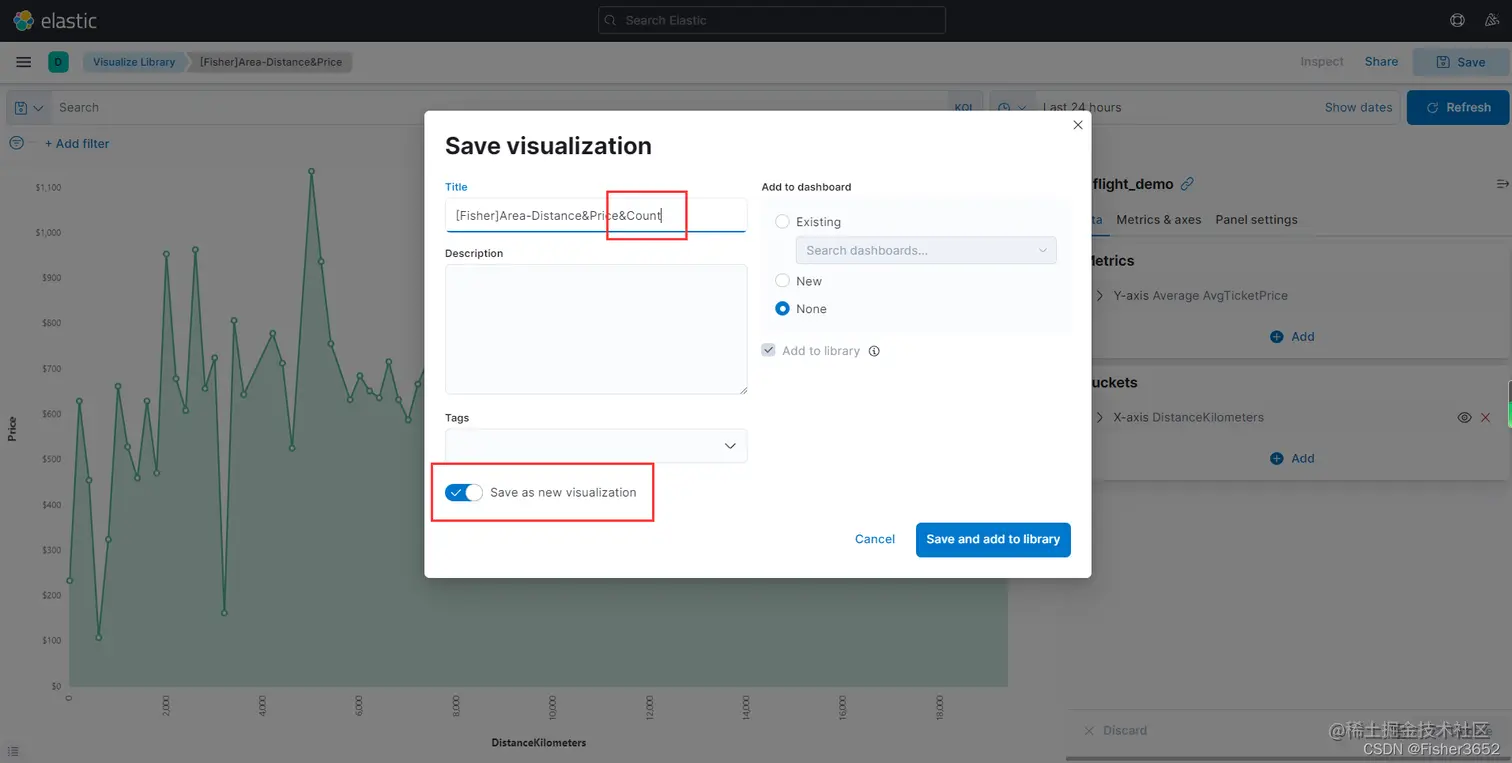Click the KQL query search field

500,107
